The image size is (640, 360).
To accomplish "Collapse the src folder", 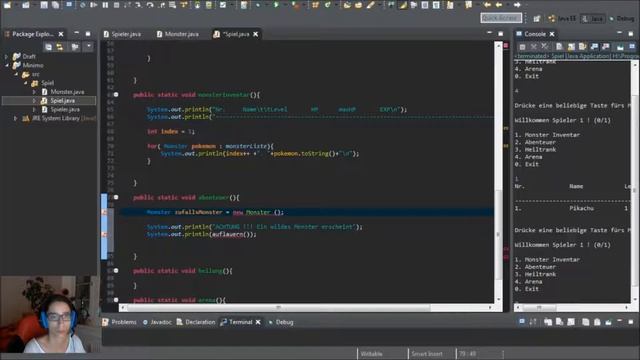I will point(16,74).
